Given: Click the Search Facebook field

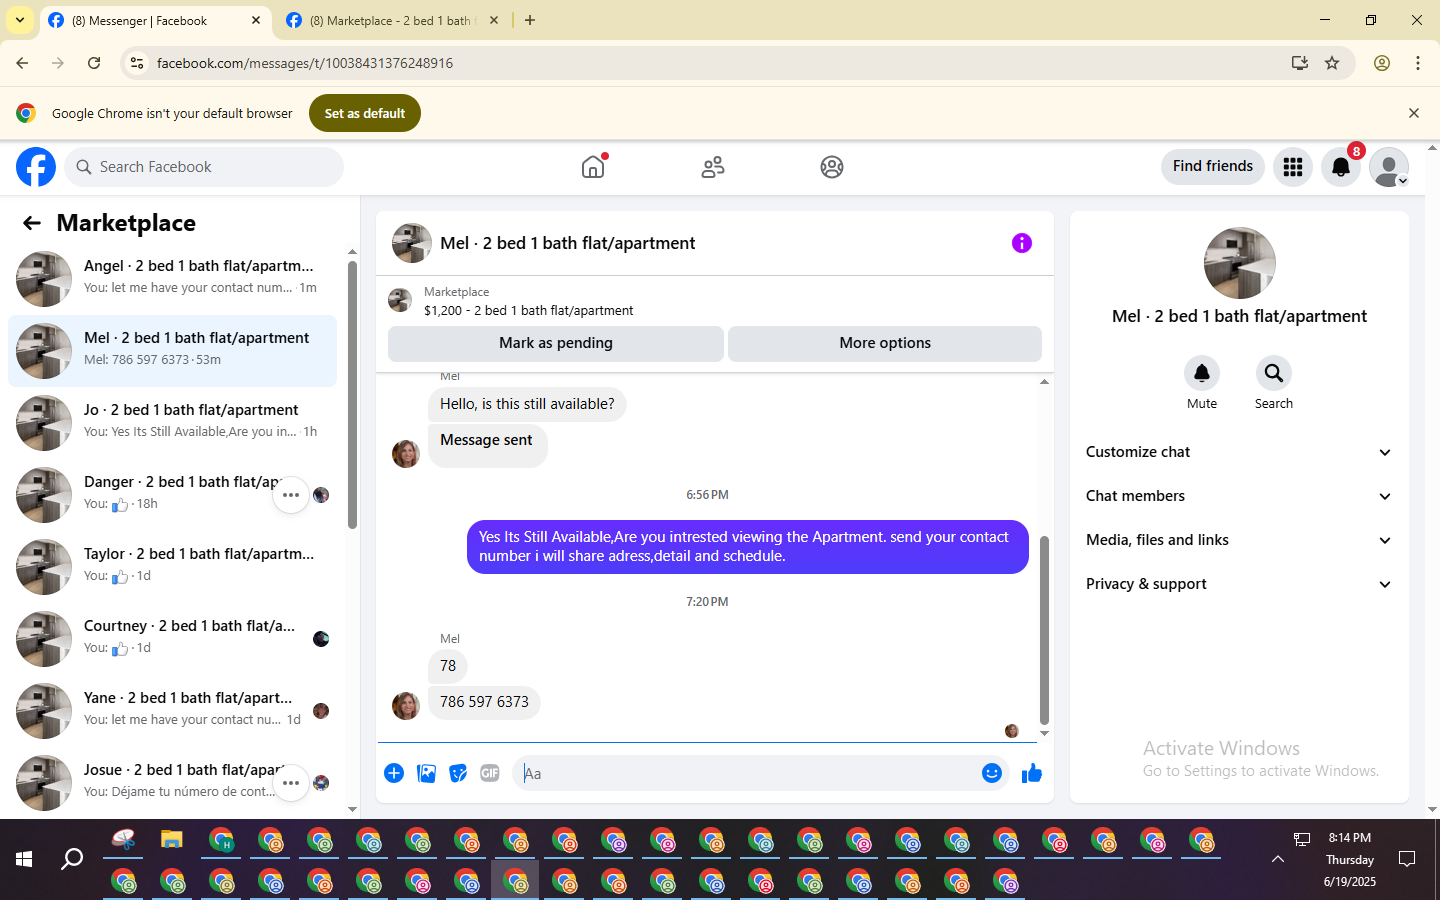Looking at the screenshot, I should click(x=204, y=167).
